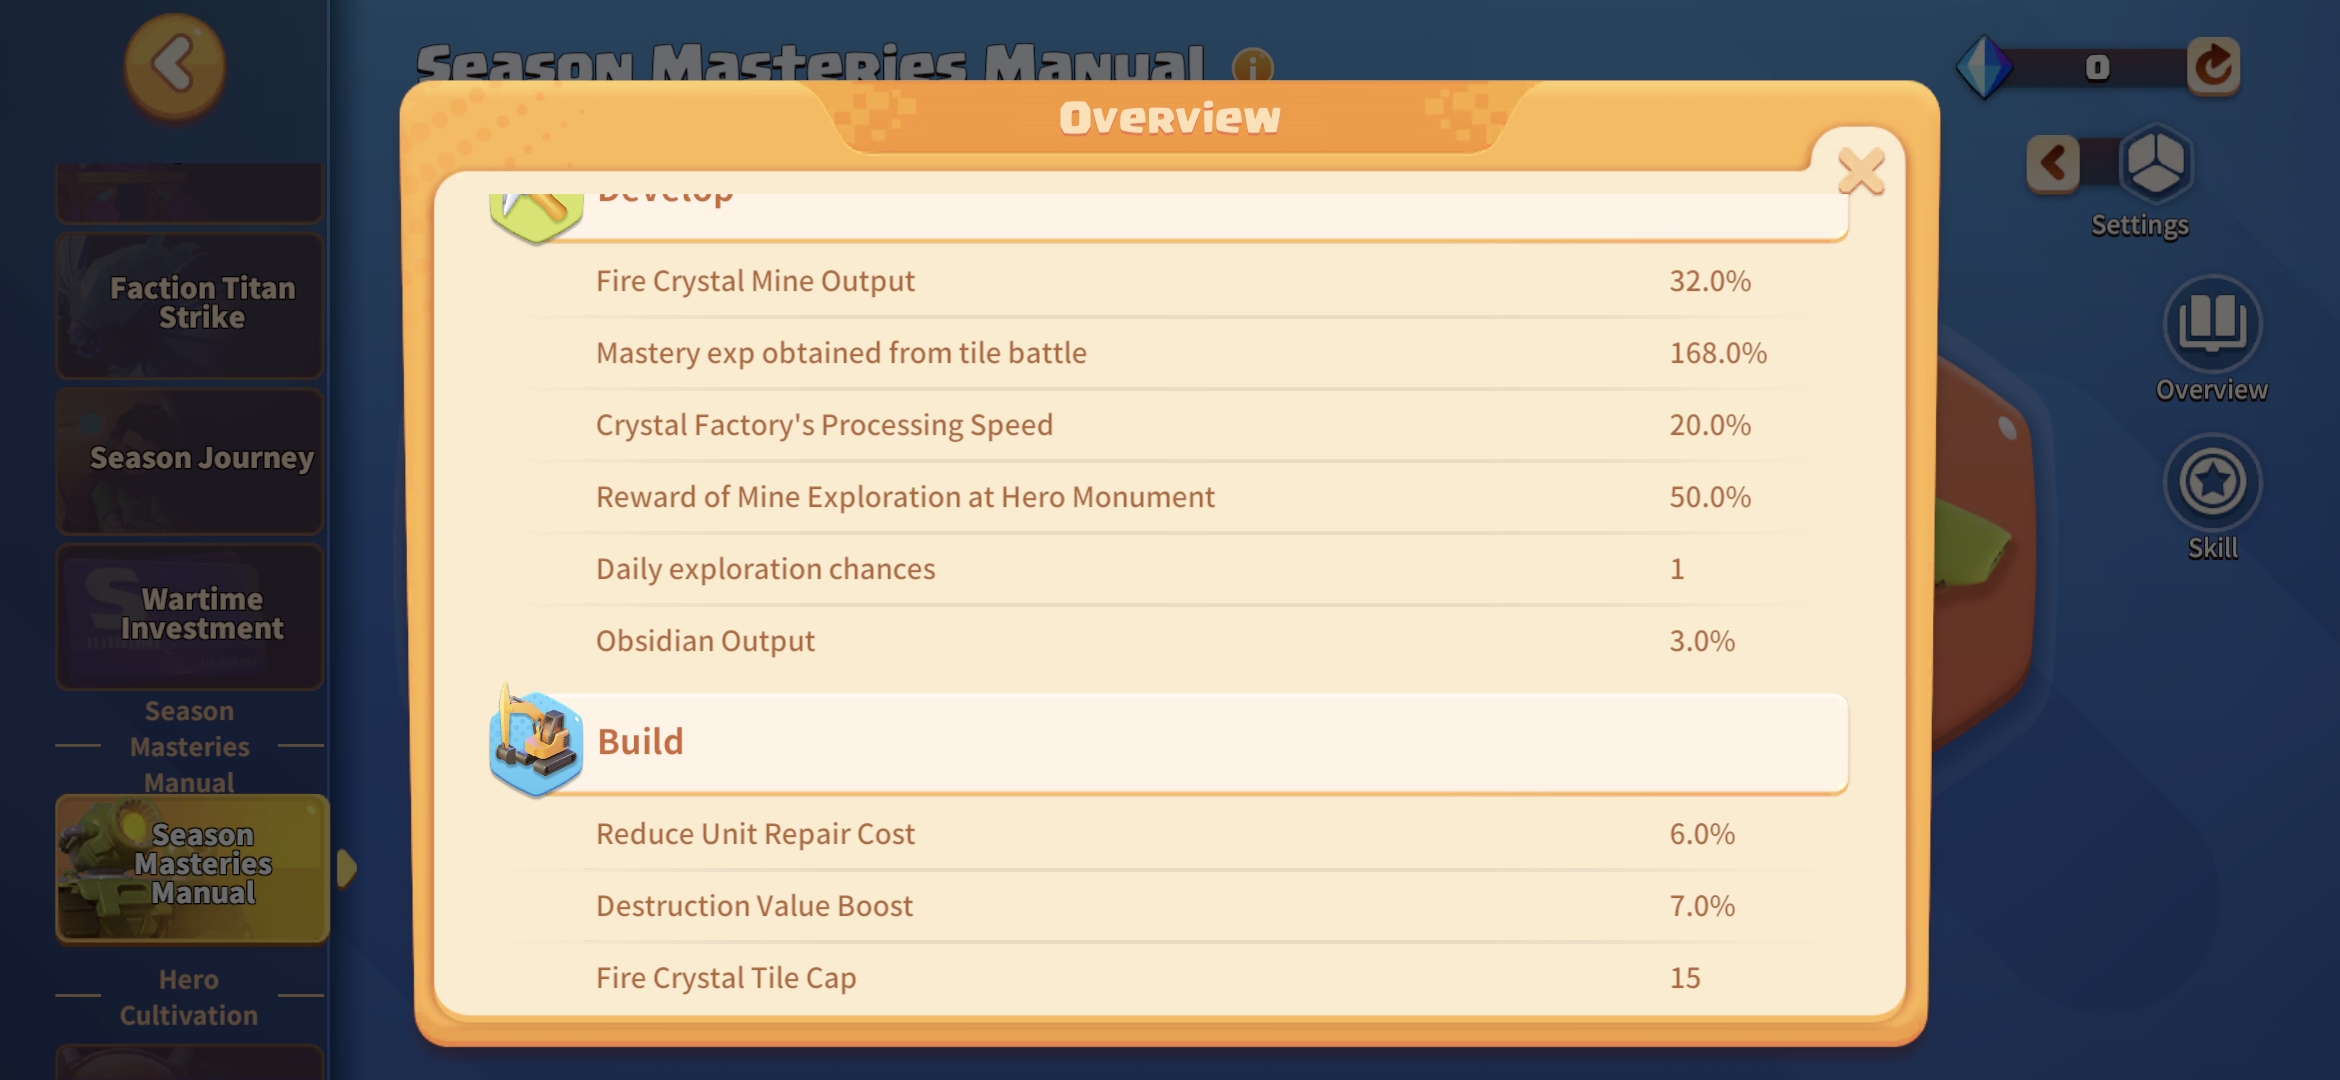The height and width of the screenshot is (1080, 2340).
Task: Open the Season Journey sidebar entry
Action: click(x=190, y=461)
